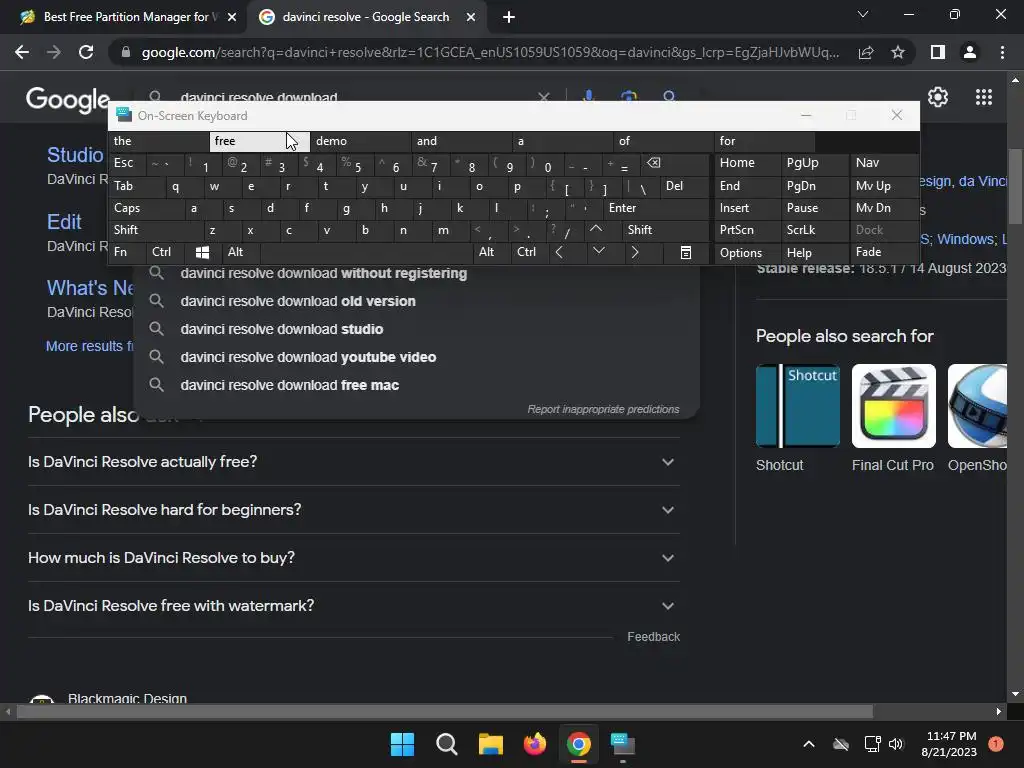
Task: Pick the "free" text prediction
Action: coord(259,141)
